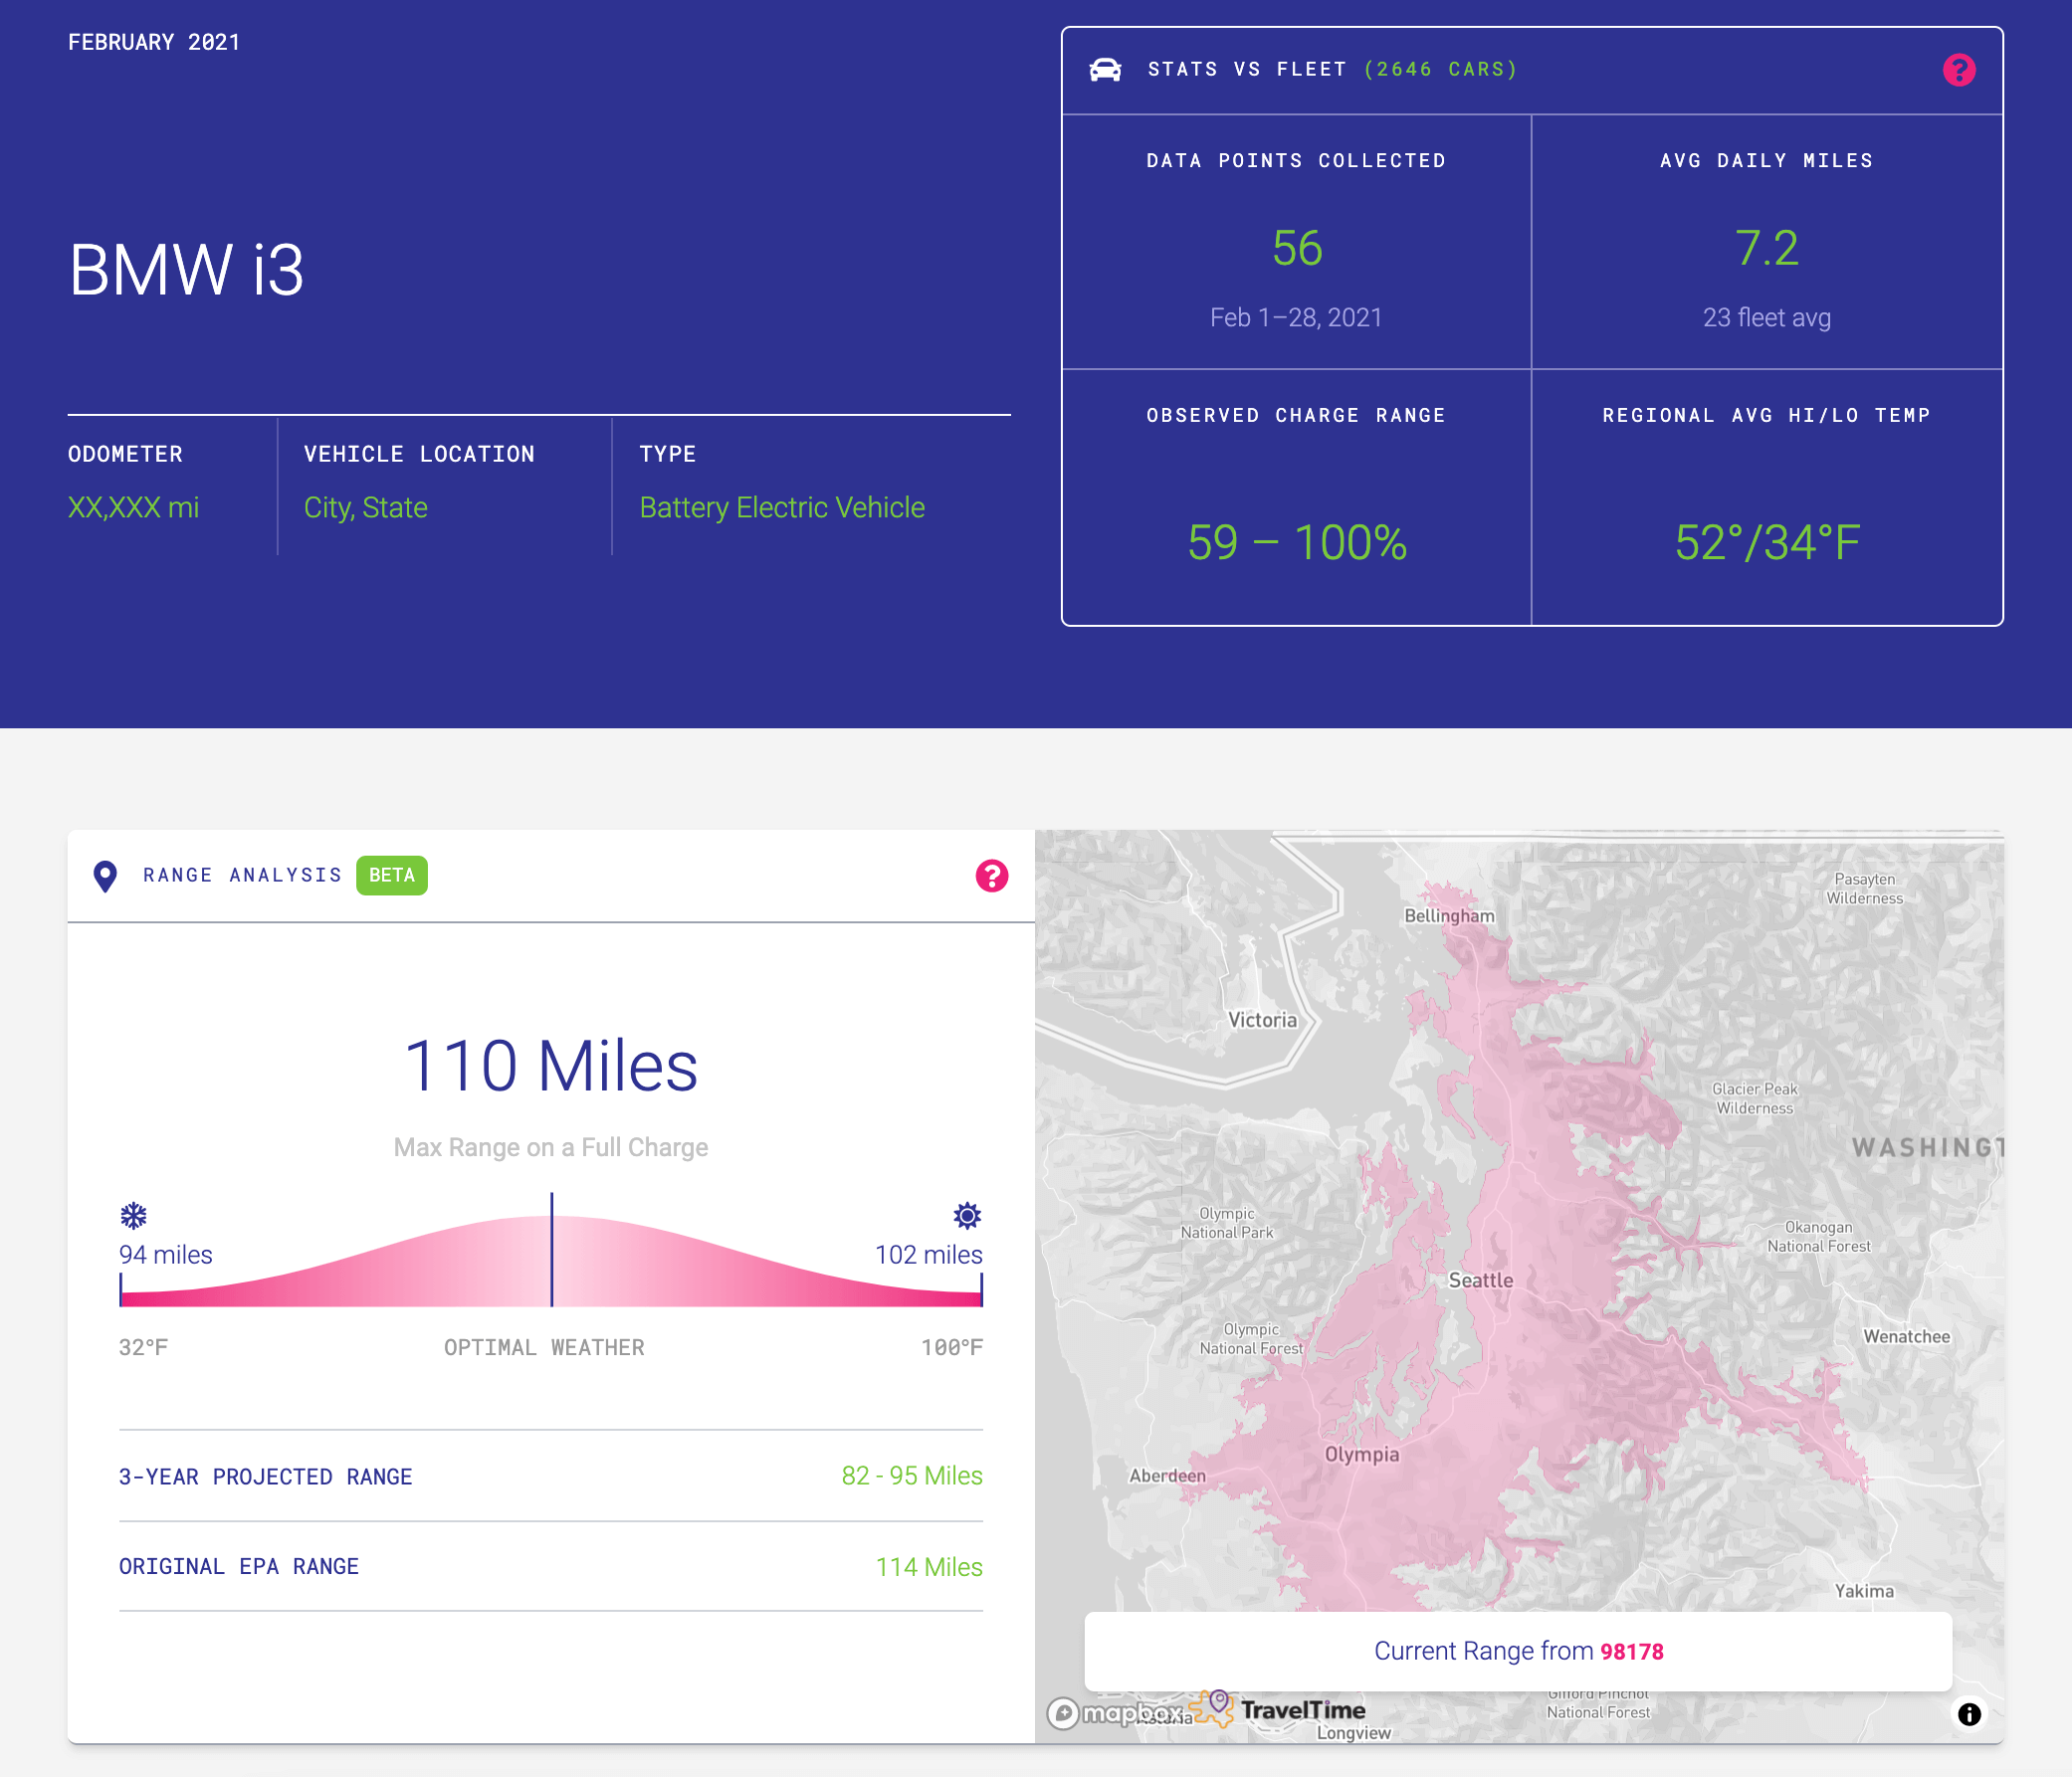Click AVG DAILY MILES label
Screen dimensions: 2072x1777
(x=1767, y=161)
